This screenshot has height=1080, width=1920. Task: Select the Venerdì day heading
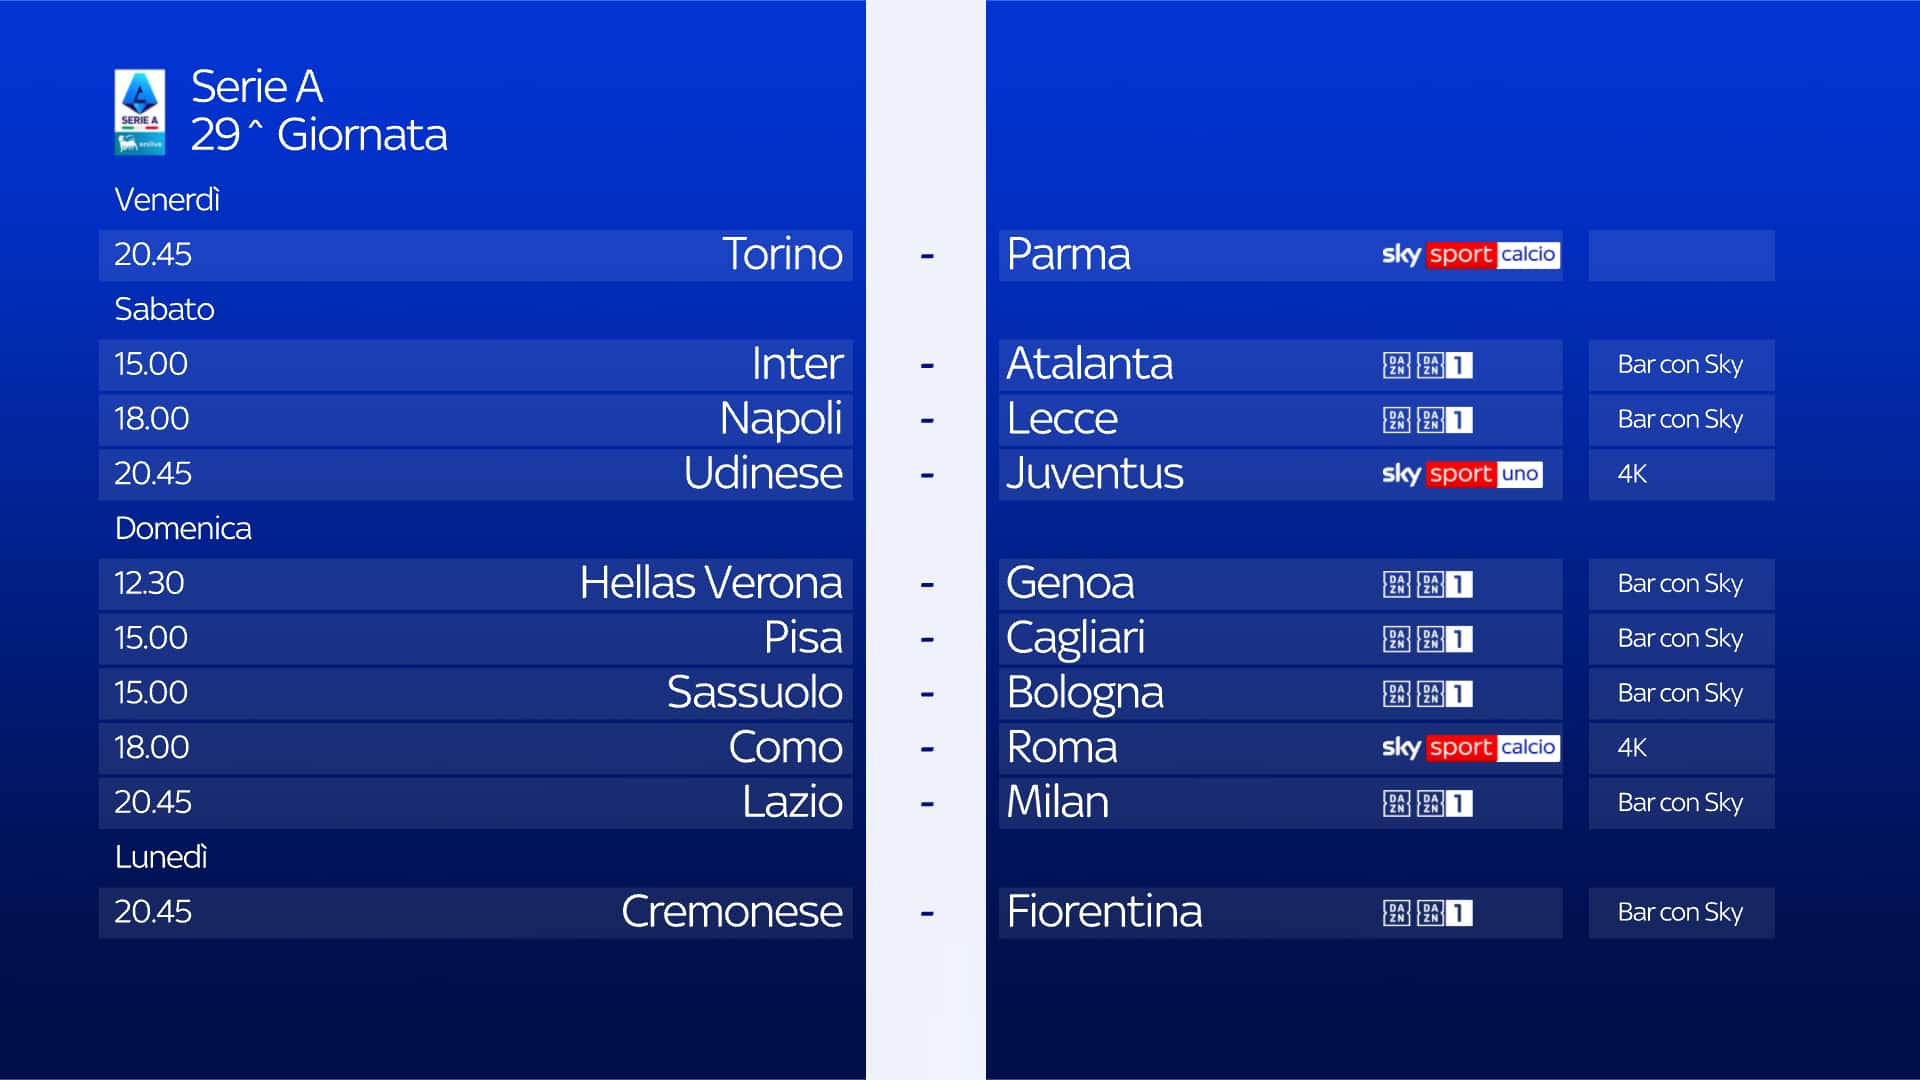point(167,200)
